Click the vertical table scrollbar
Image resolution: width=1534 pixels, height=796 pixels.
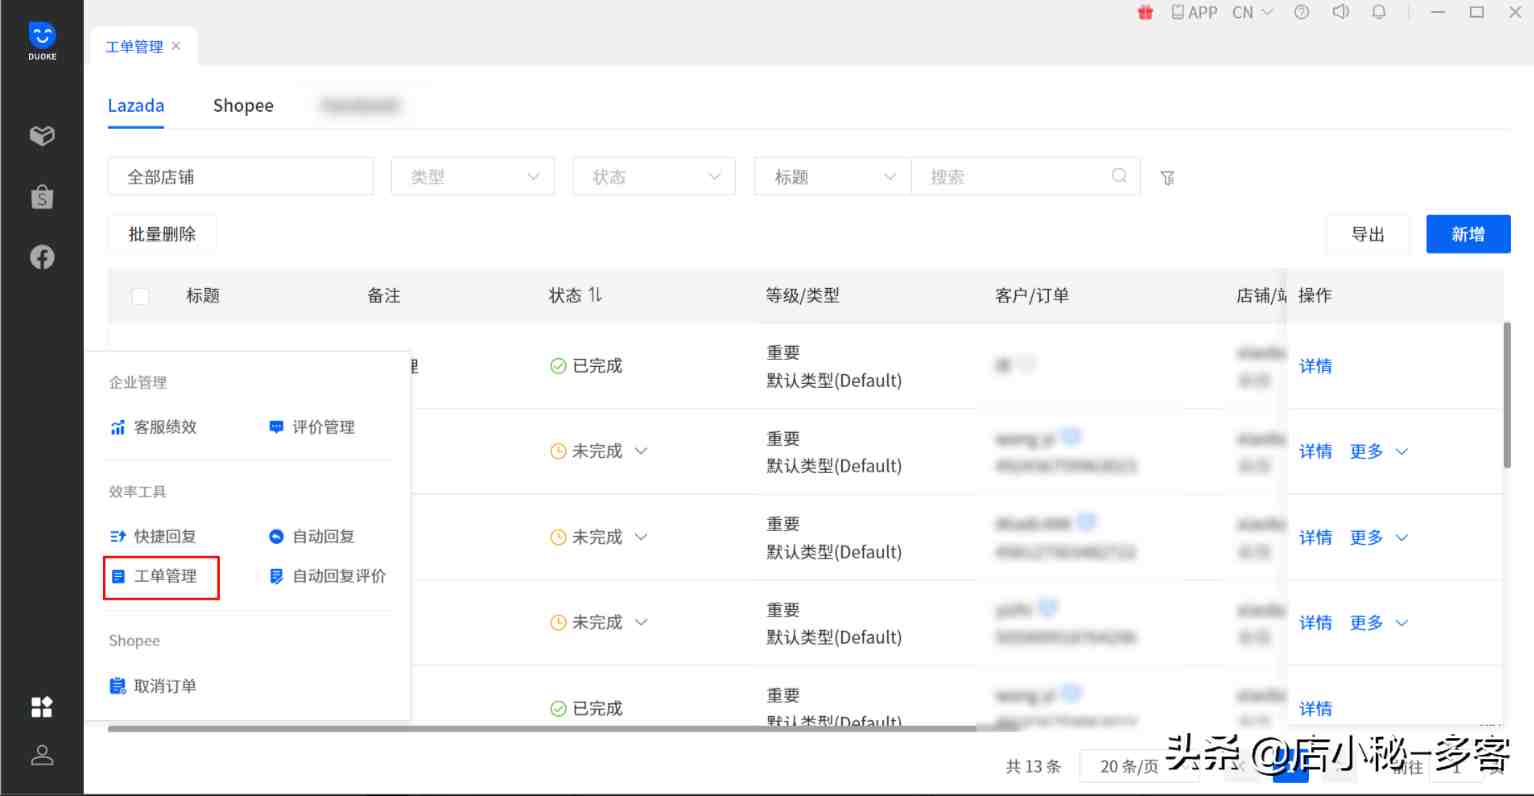tap(1507, 395)
